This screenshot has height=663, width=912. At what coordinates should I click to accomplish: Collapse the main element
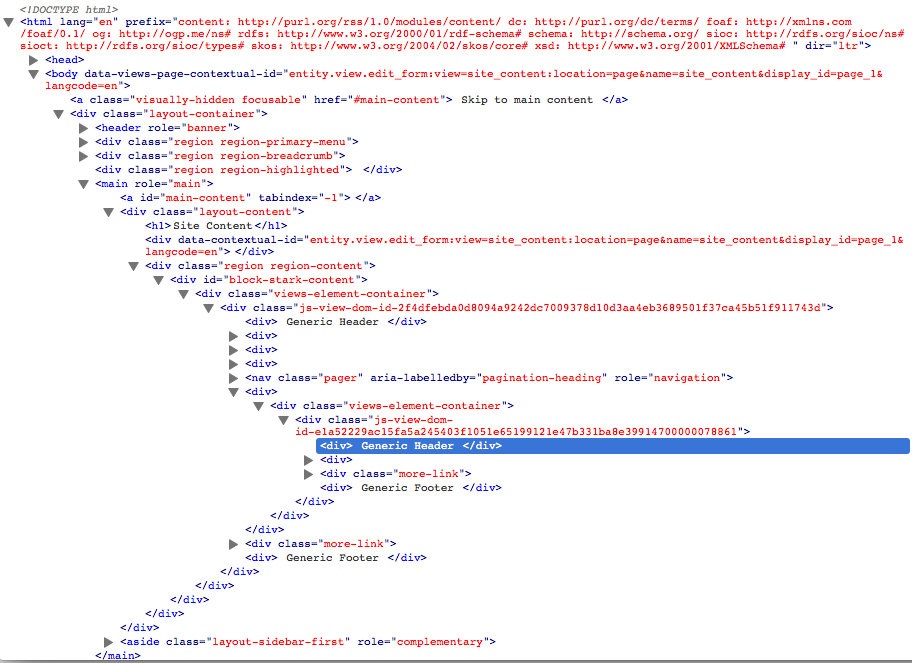(84, 183)
